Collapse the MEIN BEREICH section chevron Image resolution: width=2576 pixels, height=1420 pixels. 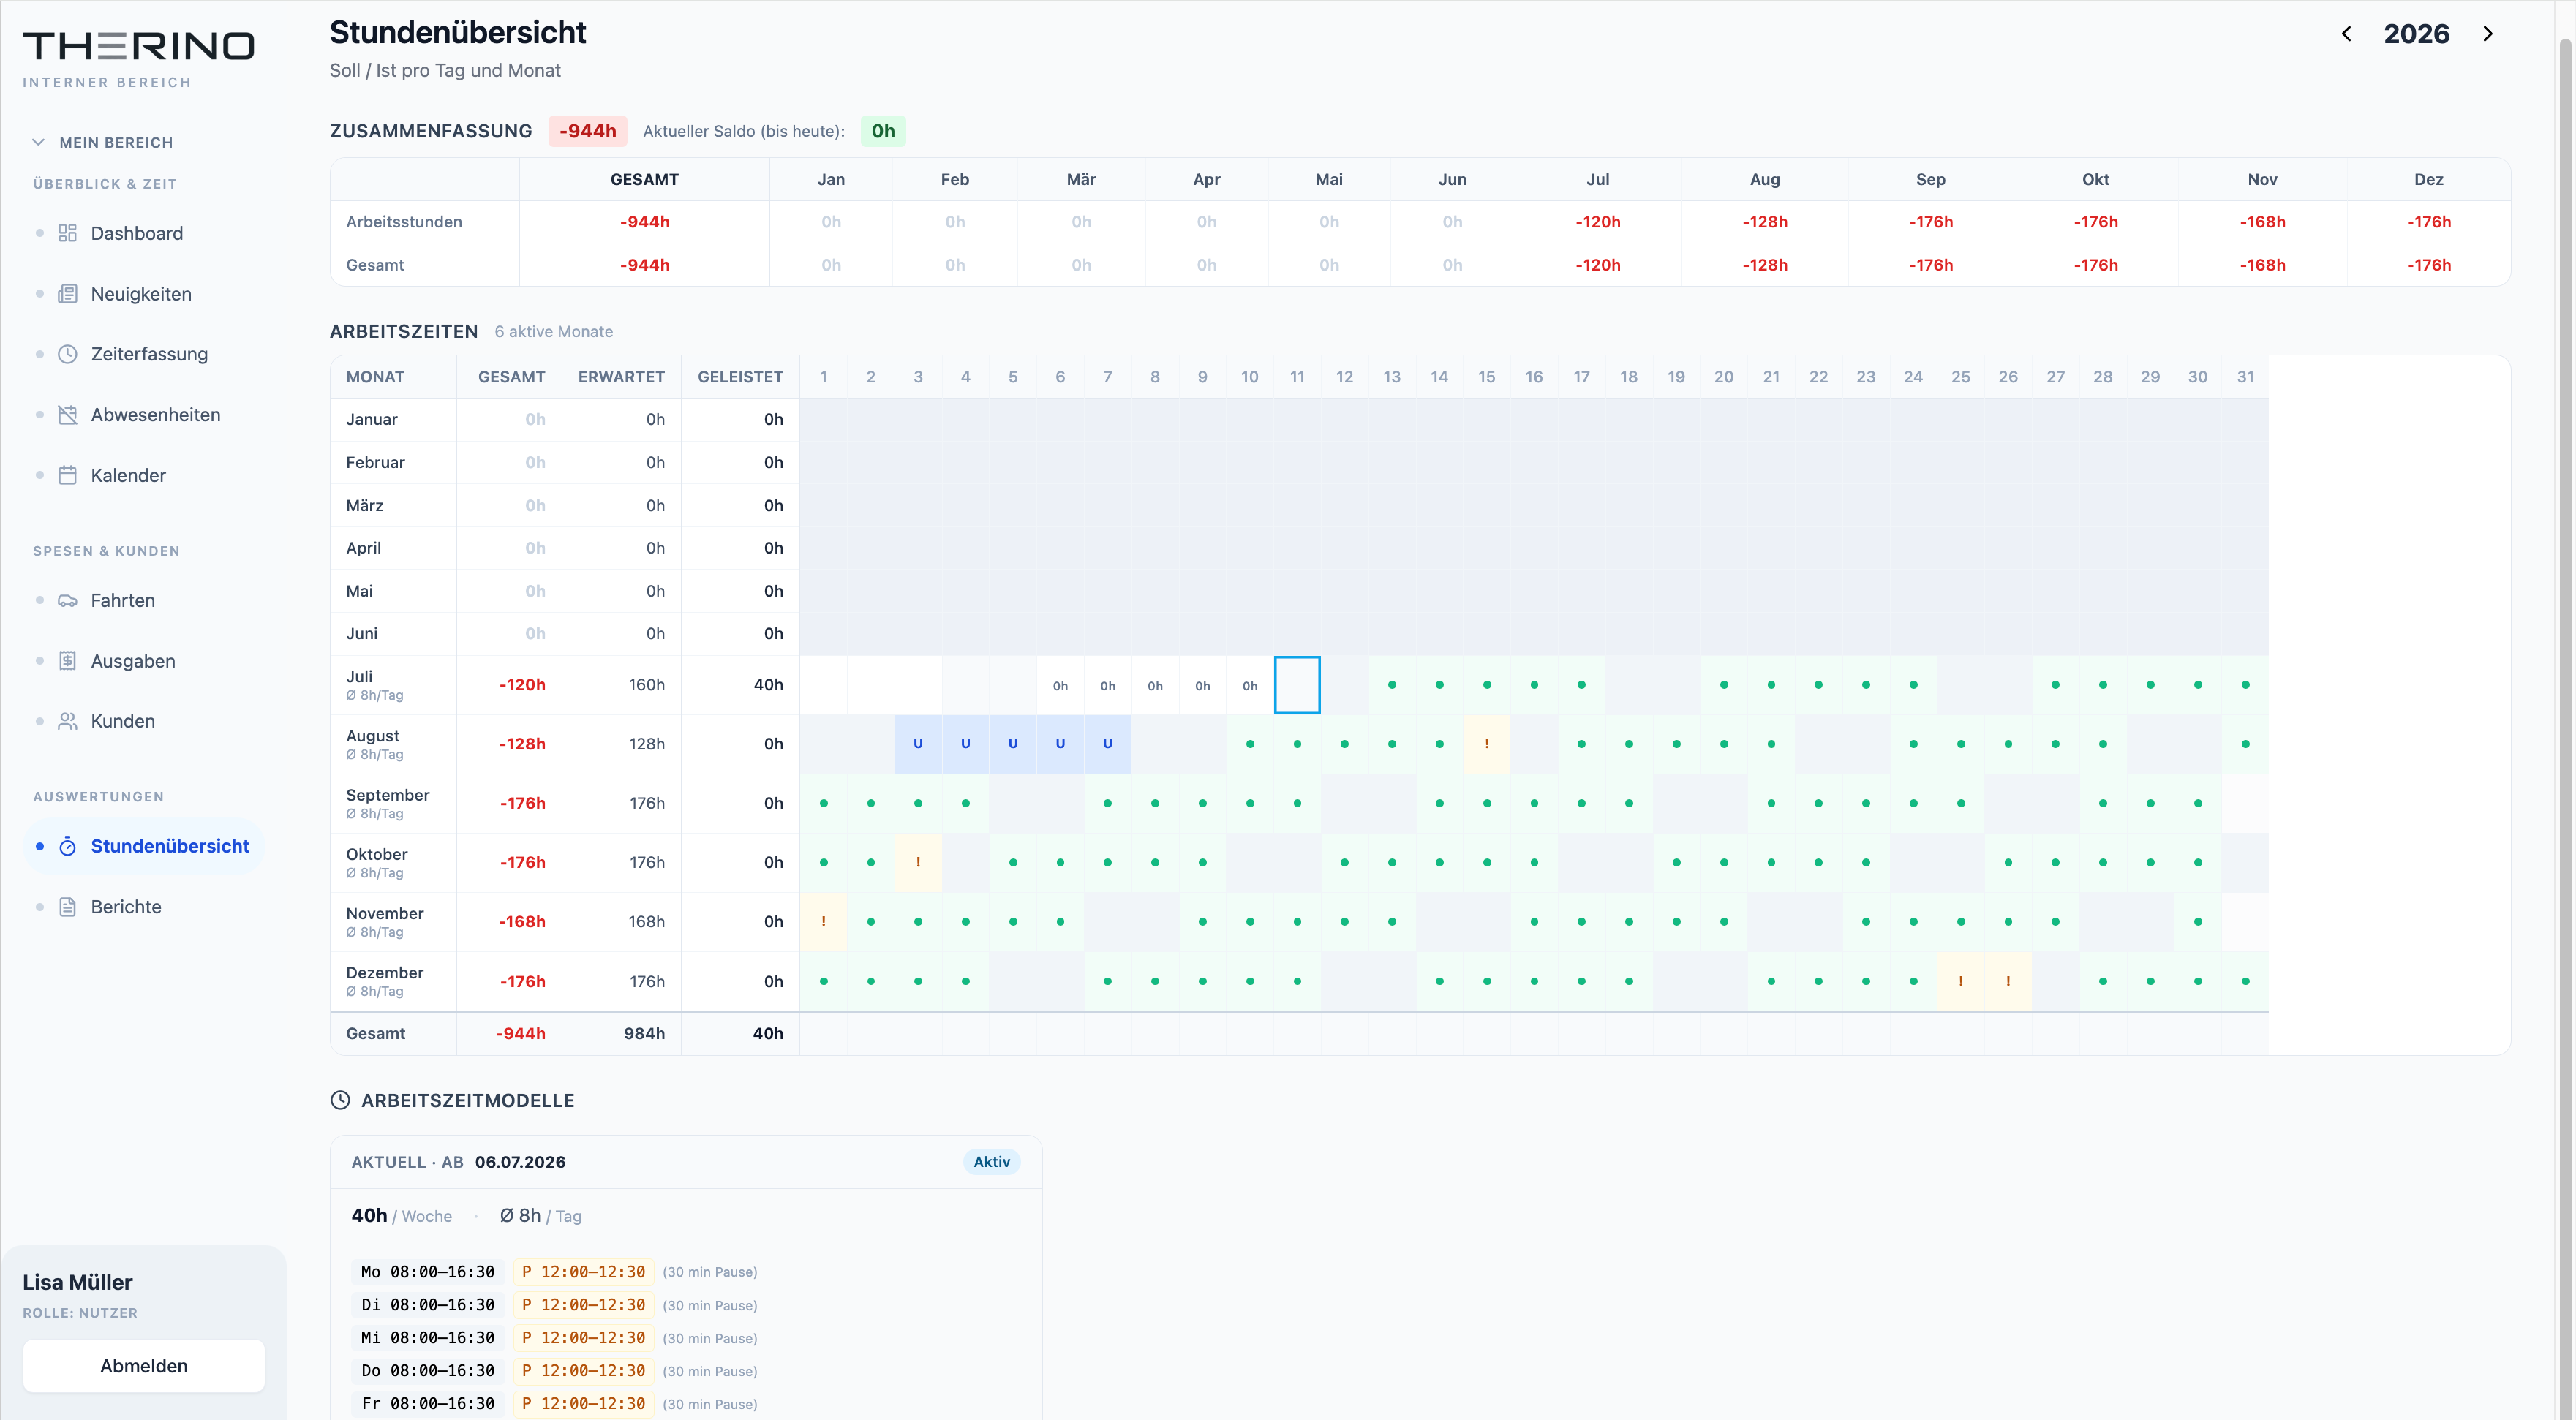click(x=38, y=142)
